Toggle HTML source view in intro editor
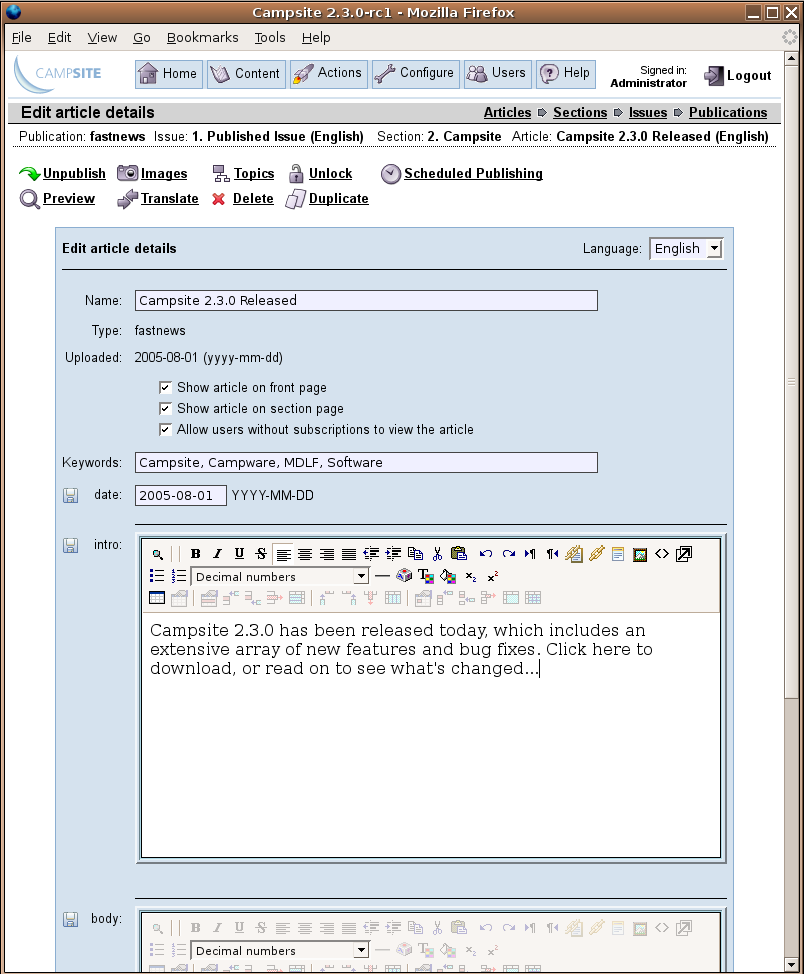 (x=662, y=553)
